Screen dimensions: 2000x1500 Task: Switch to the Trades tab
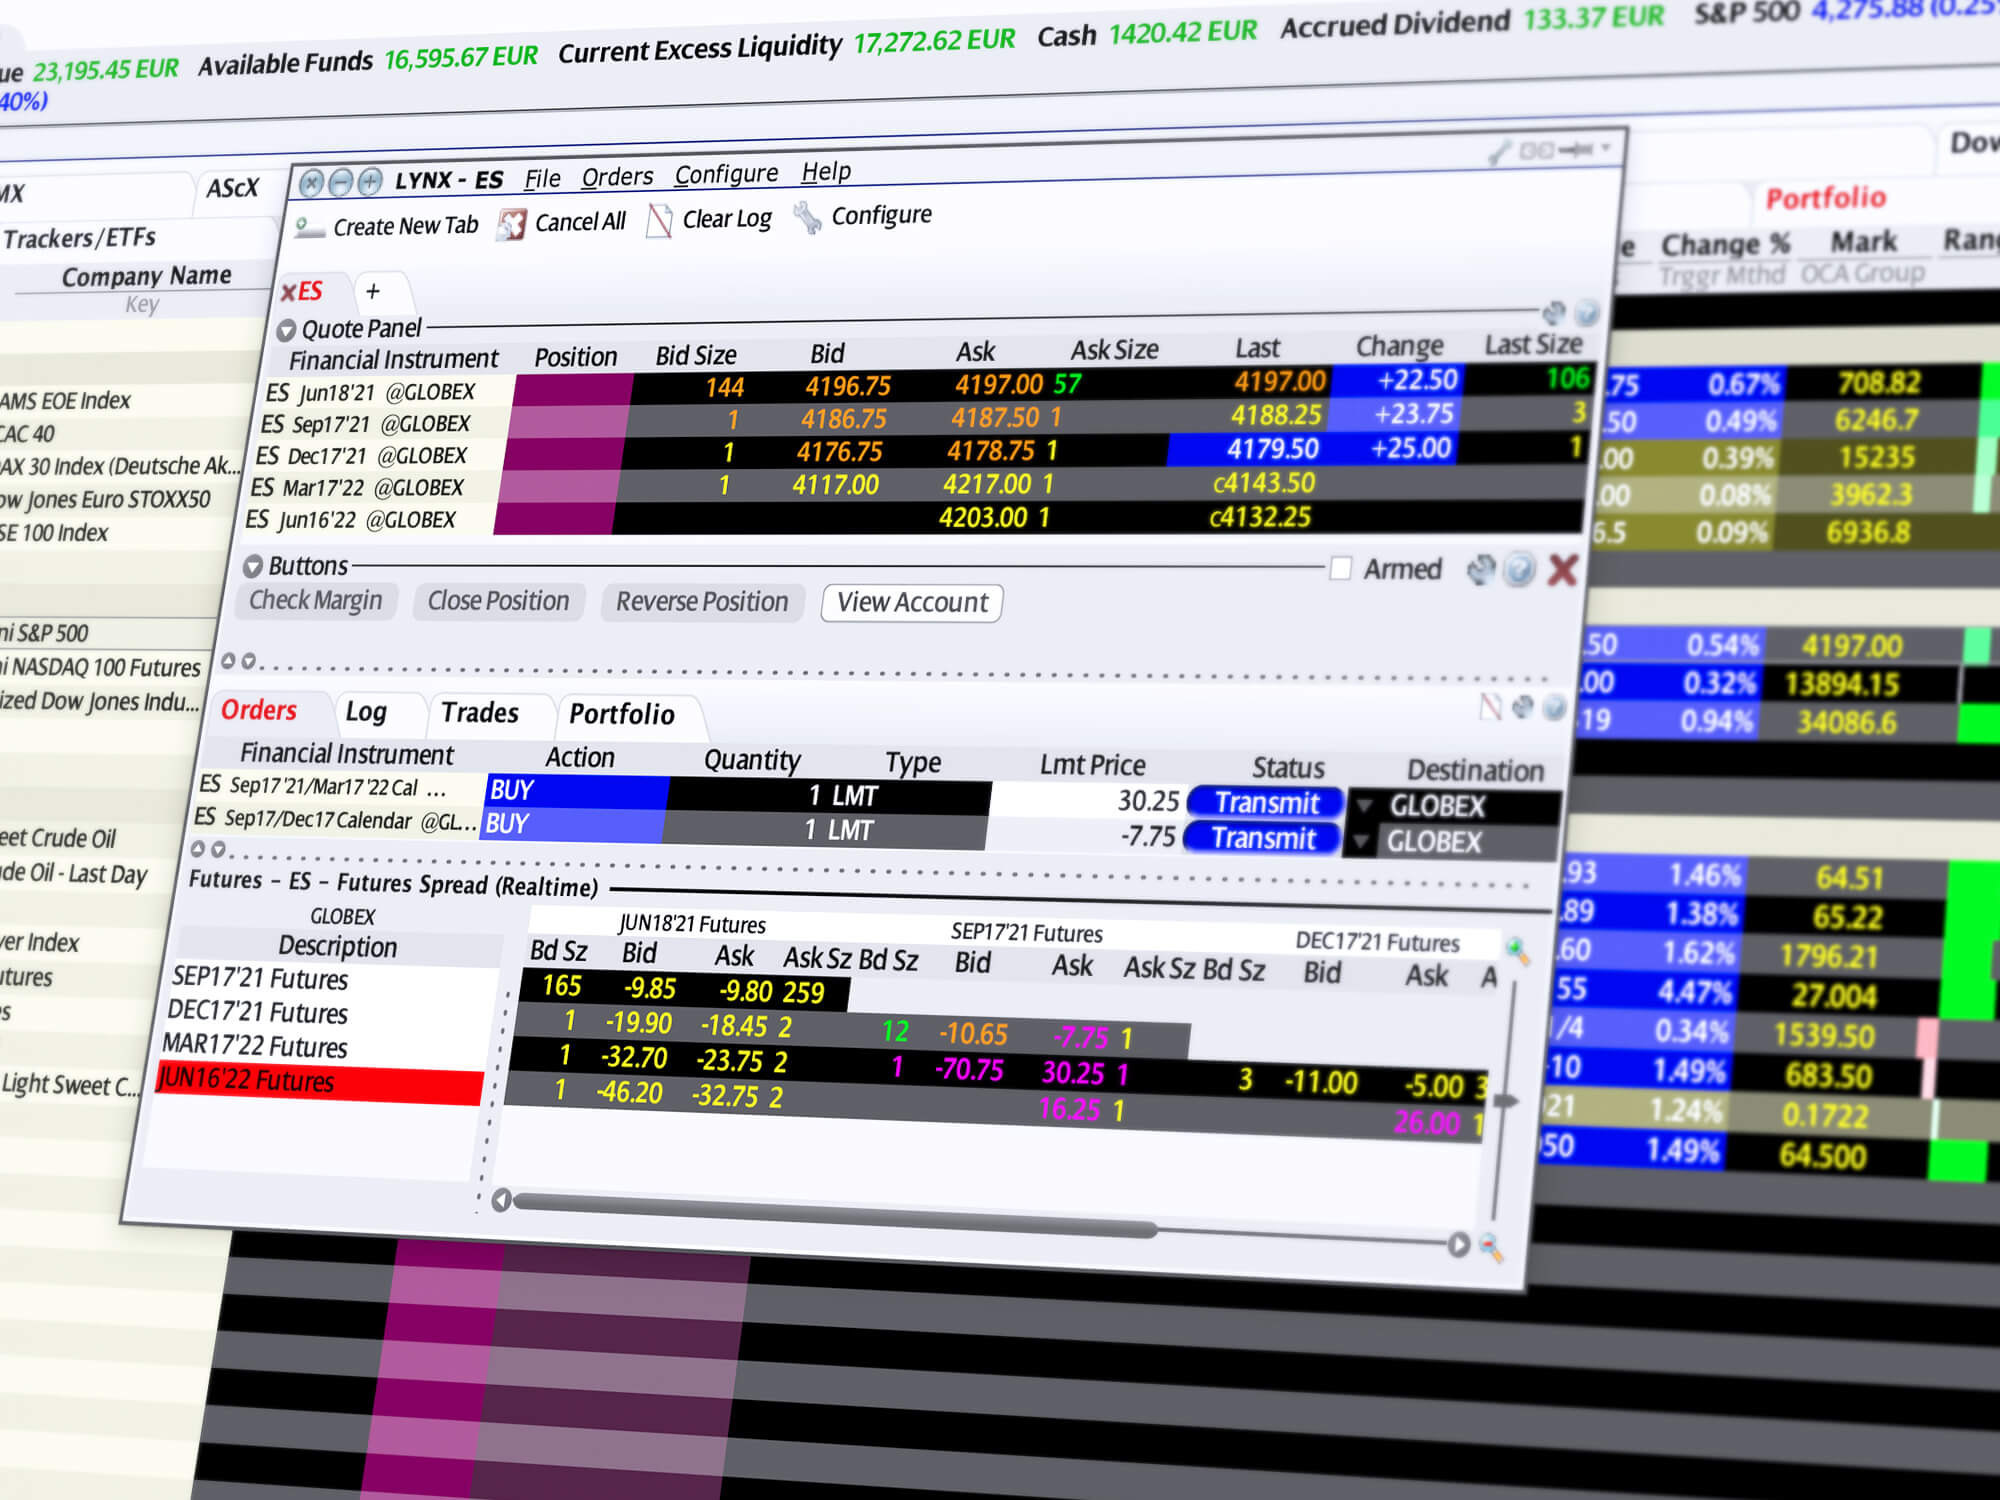(x=480, y=713)
